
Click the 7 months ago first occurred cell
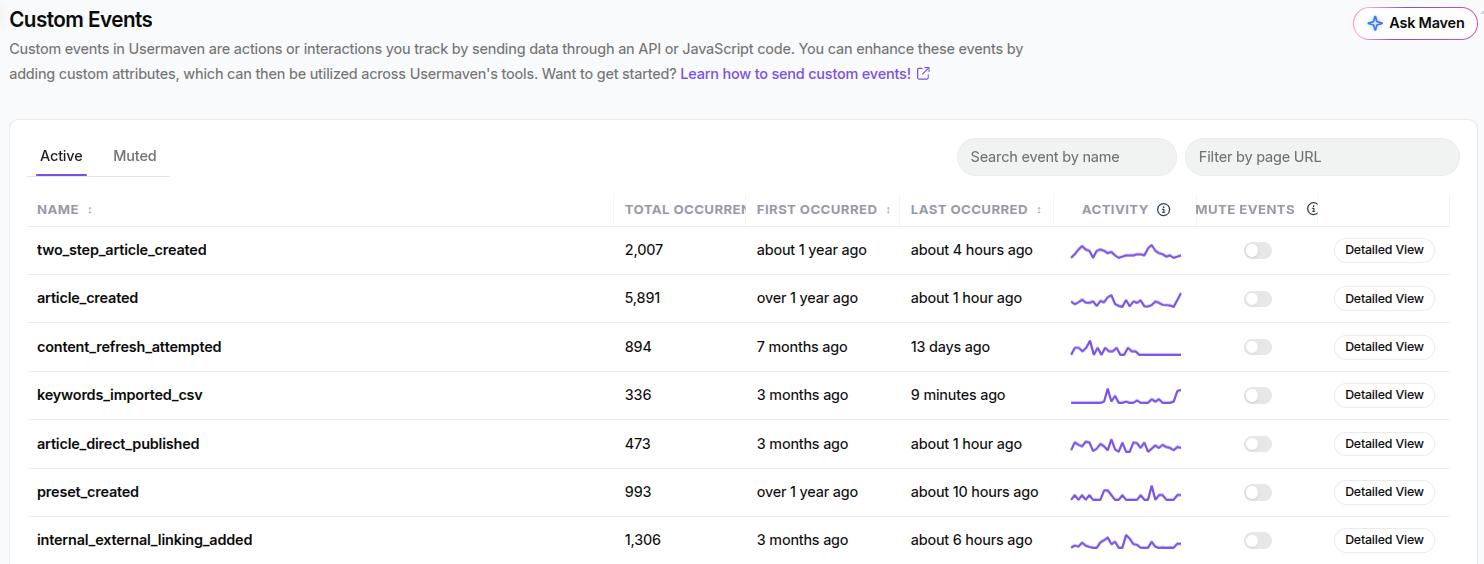pyautogui.click(x=802, y=347)
